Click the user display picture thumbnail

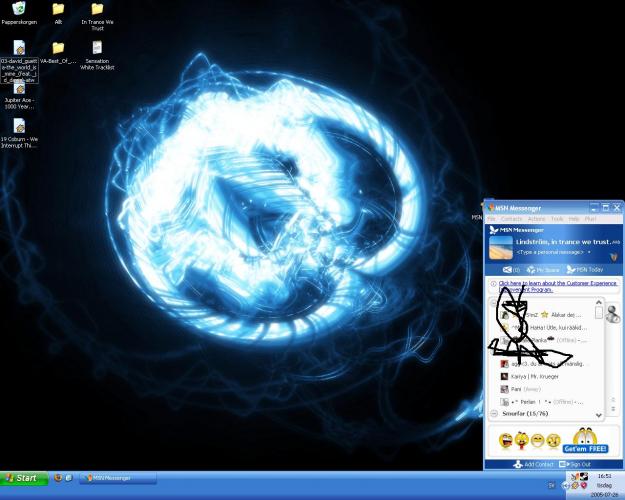500,247
